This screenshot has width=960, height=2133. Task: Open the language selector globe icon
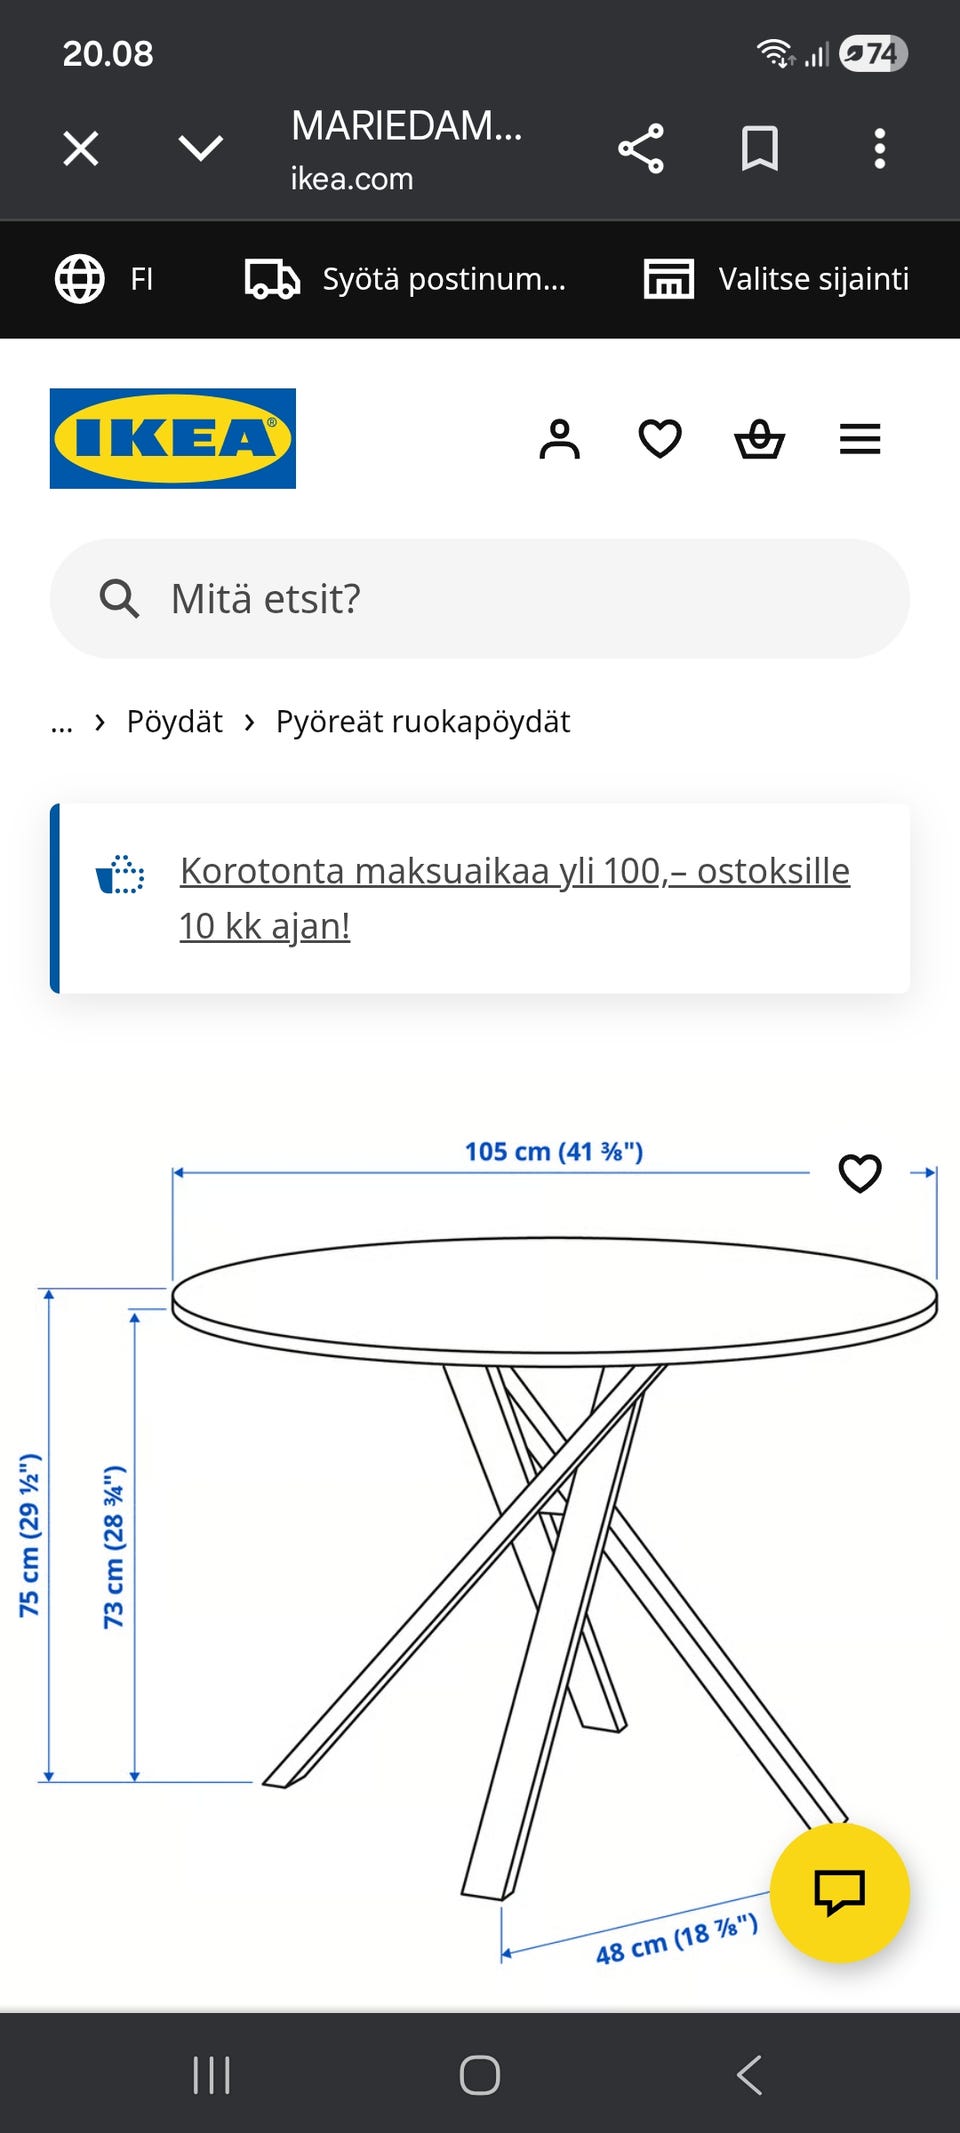[x=79, y=279]
